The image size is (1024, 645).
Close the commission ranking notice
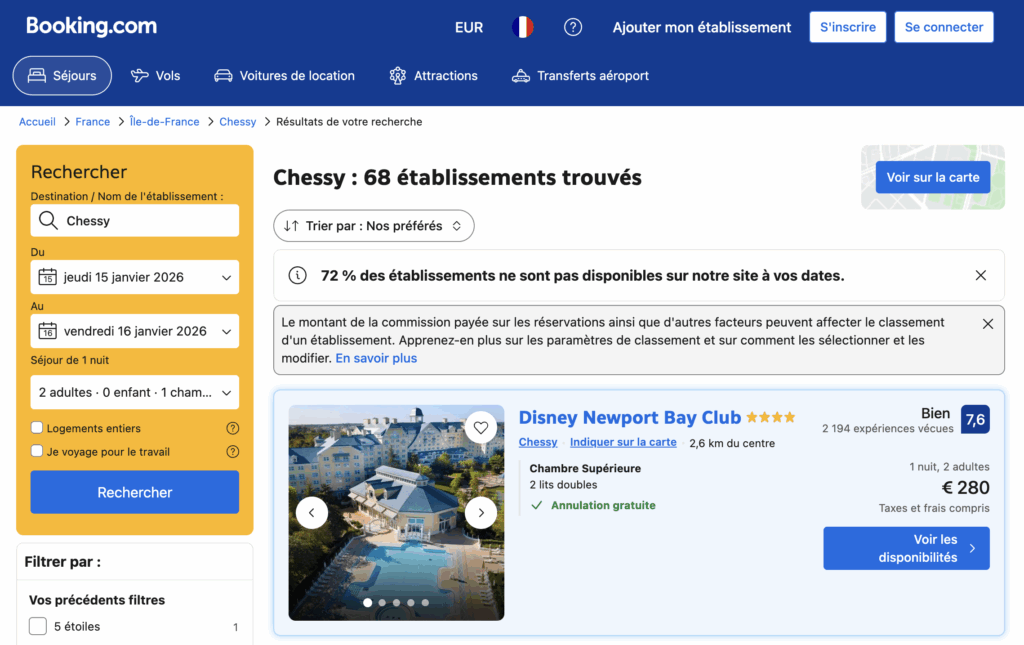pos(987,324)
